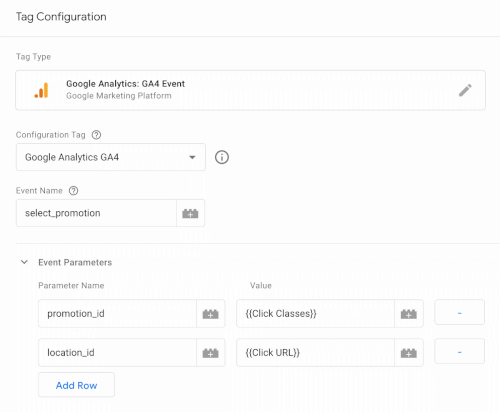Insert variable for promotion_id parameter name
500x412 pixels.
tap(211, 314)
